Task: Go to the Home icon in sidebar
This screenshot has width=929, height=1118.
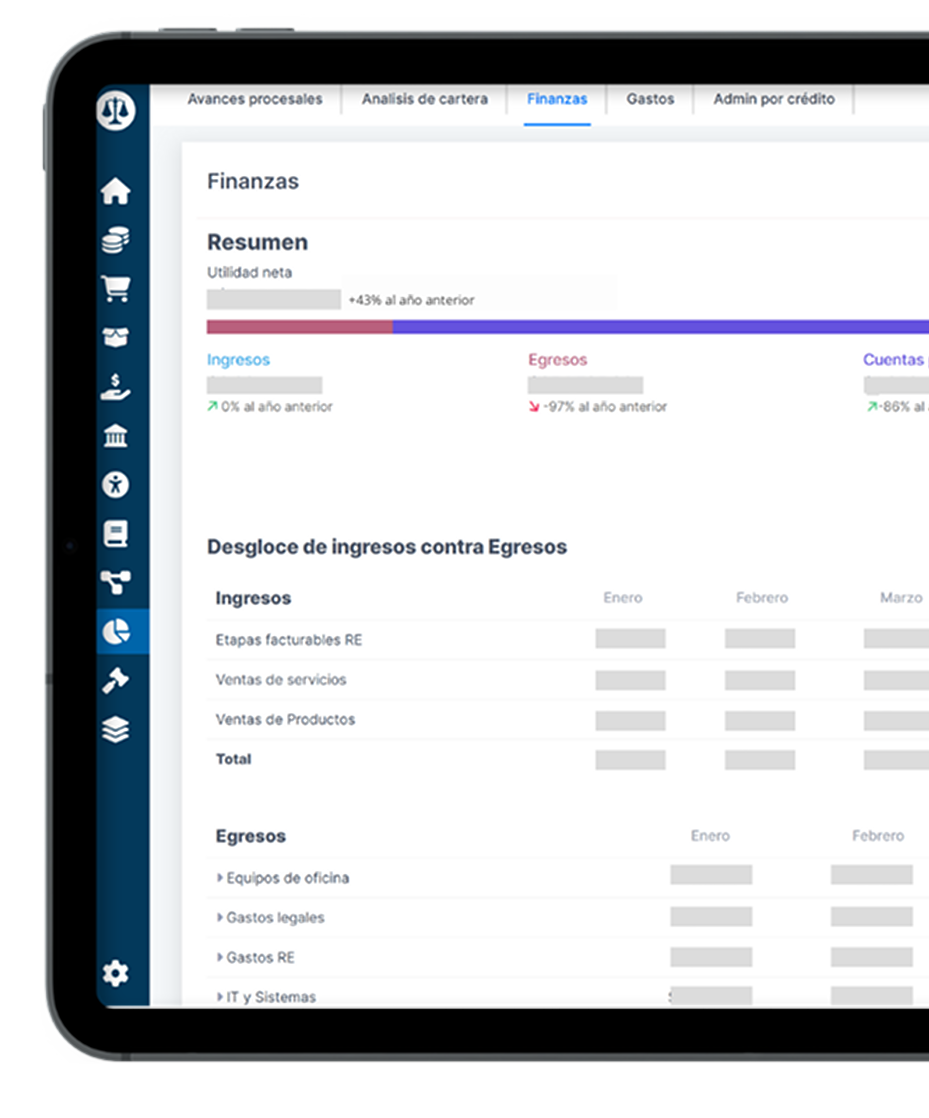Action: click(x=116, y=191)
